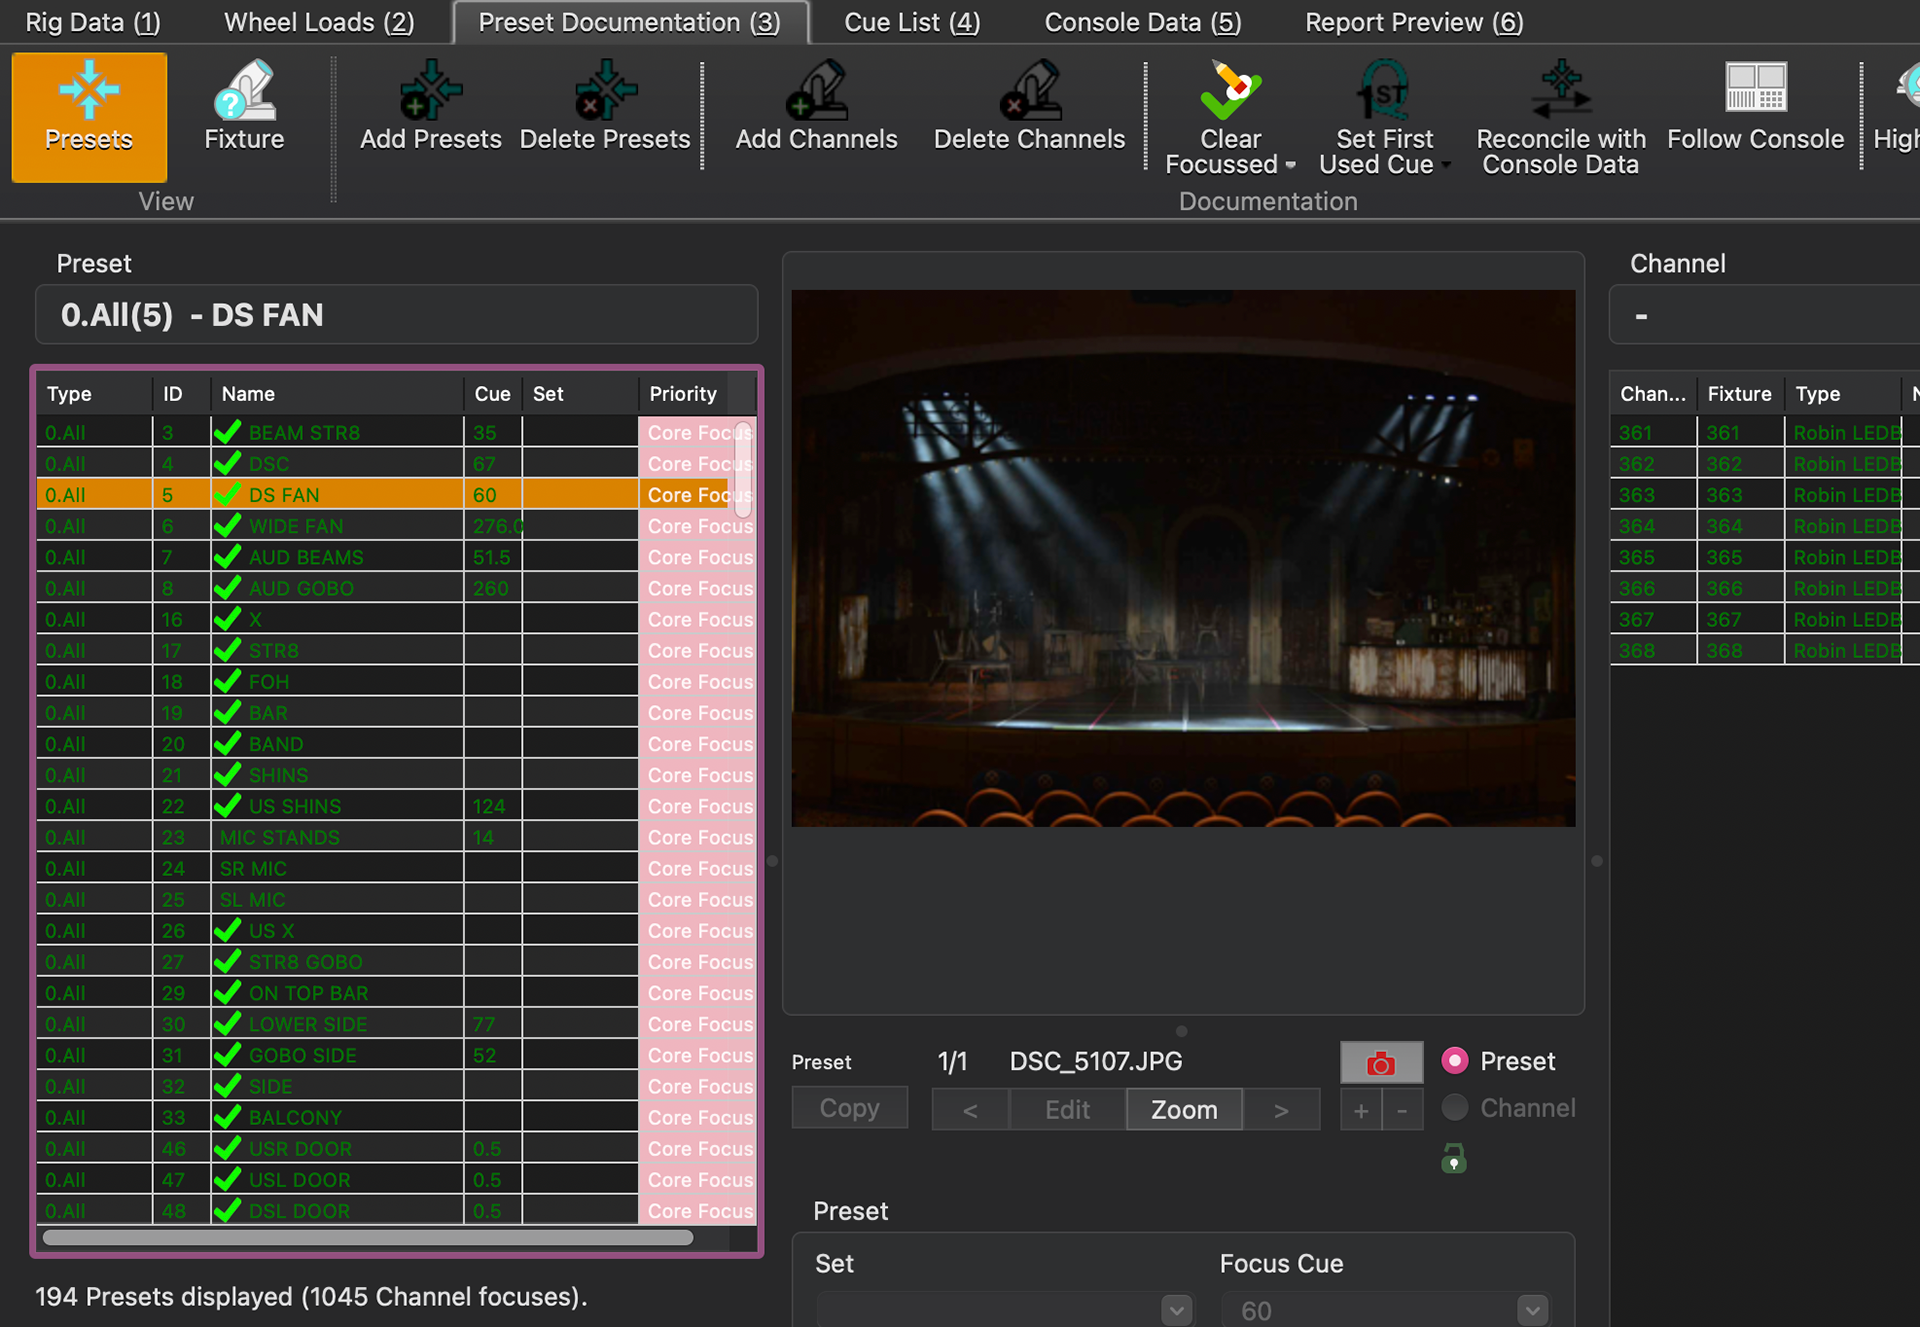1920x1327 pixels.
Task: Open the Console Data (5) tab
Action: point(1143,22)
